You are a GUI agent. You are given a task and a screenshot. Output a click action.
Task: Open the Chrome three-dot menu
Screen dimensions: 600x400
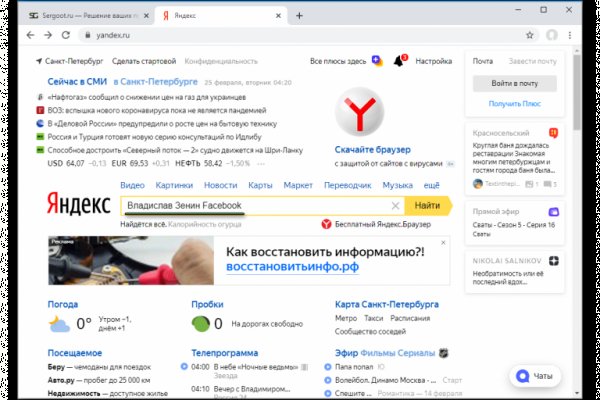572,35
